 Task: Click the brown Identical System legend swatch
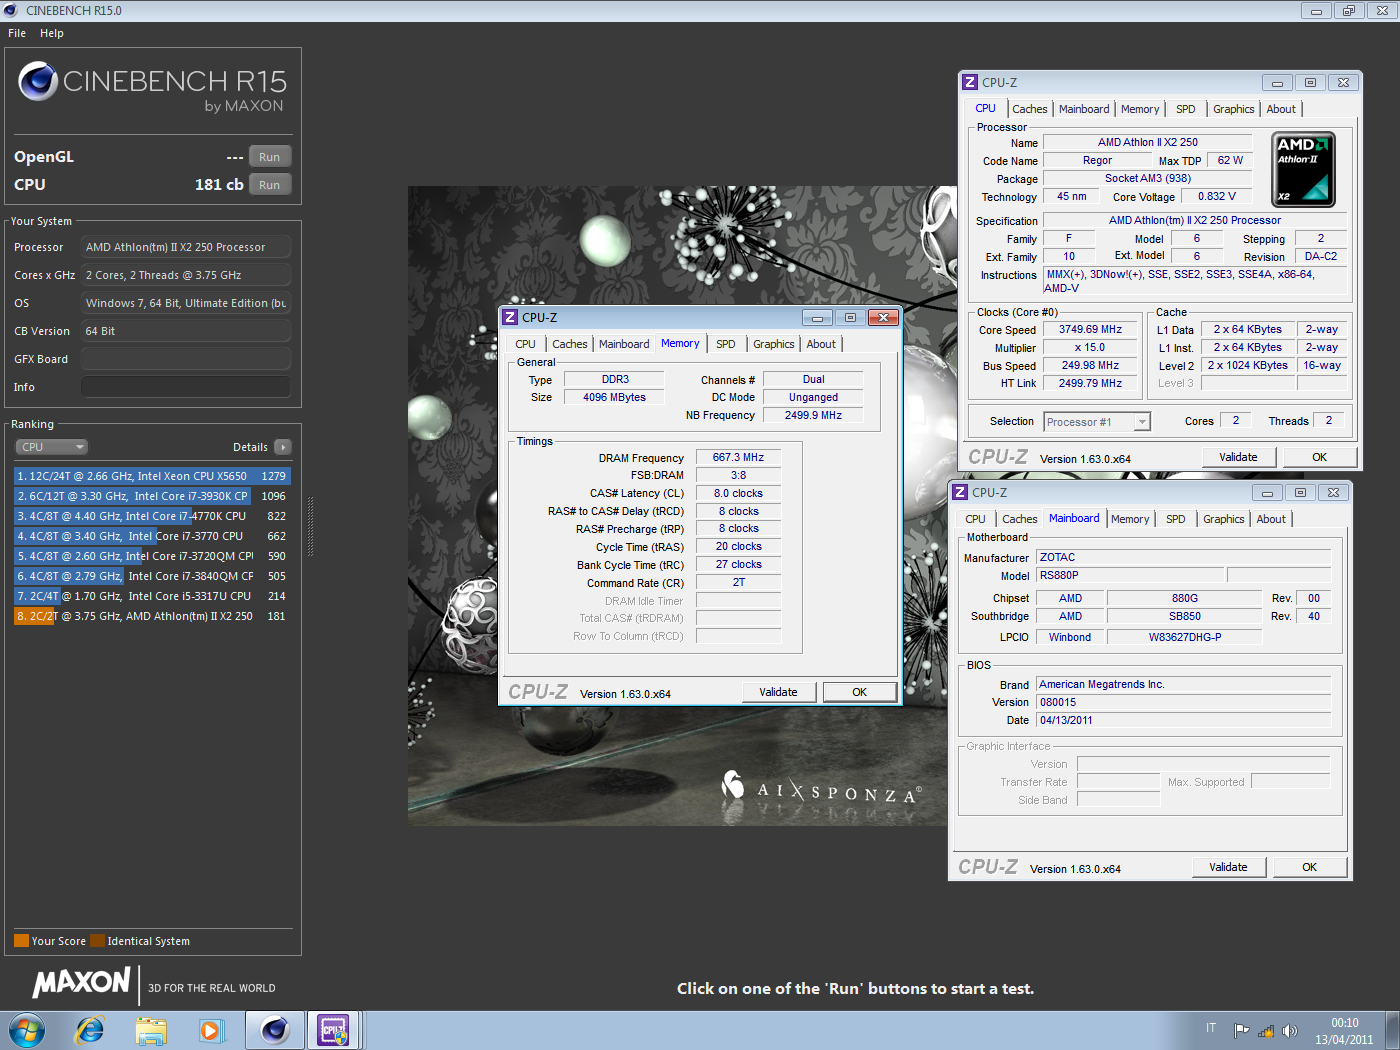coord(97,941)
